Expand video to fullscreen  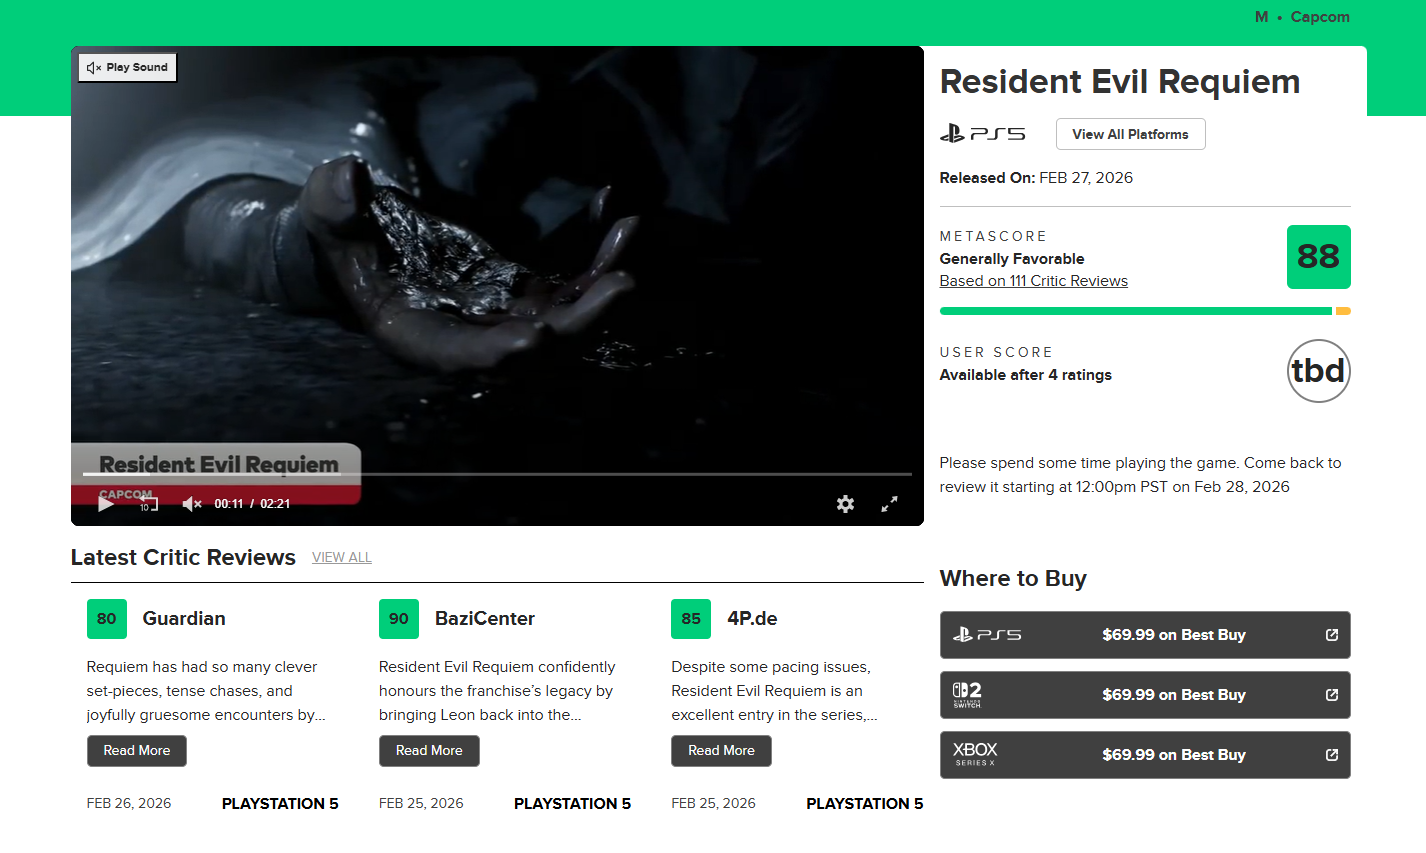(x=889, y=504)
